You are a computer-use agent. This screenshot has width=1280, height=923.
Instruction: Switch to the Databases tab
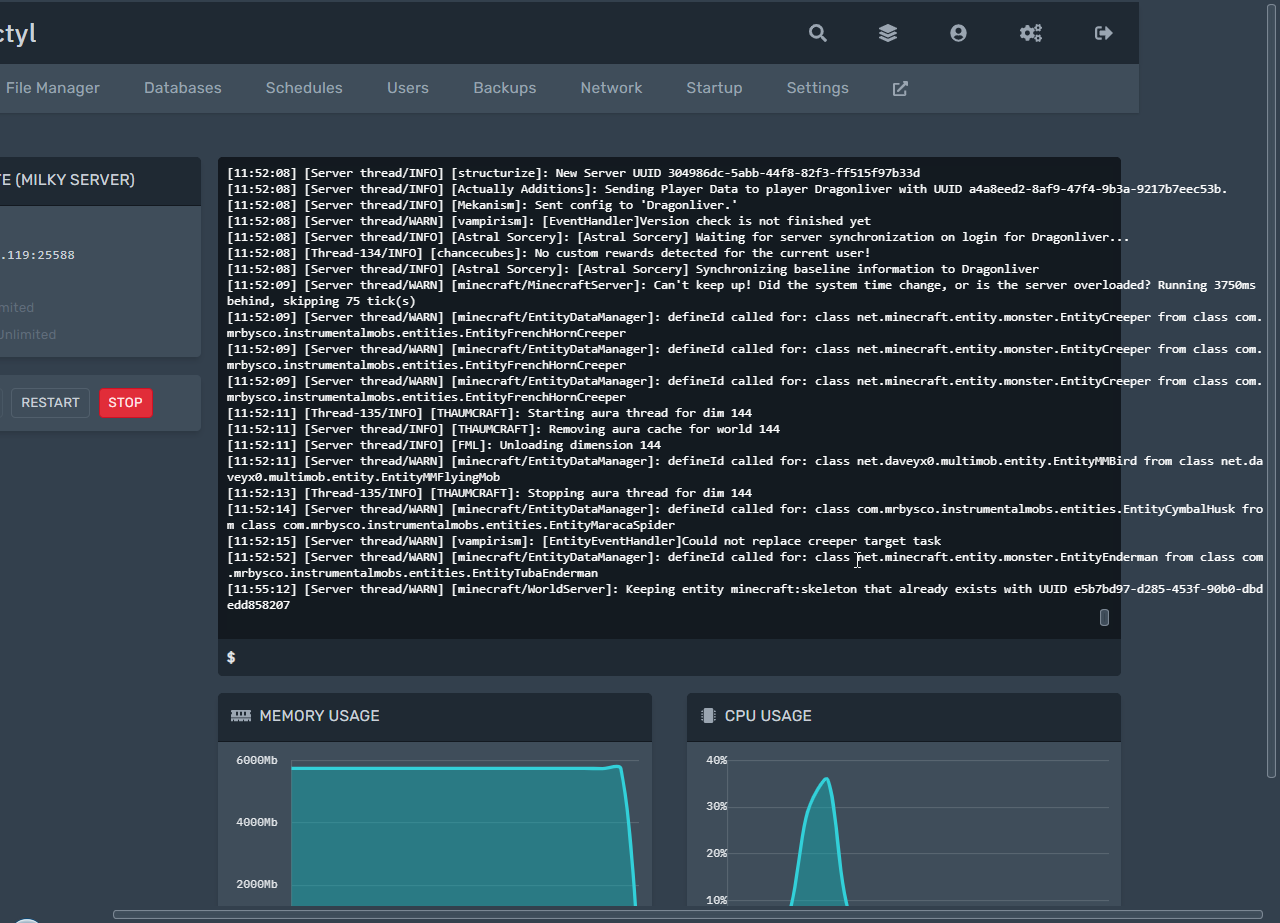(182, 88)
